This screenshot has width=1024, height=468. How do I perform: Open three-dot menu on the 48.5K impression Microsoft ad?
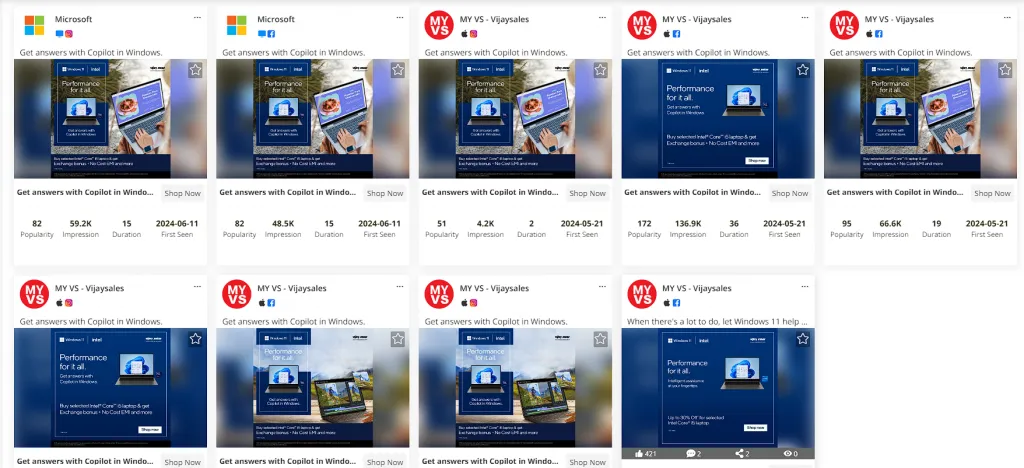399,17
